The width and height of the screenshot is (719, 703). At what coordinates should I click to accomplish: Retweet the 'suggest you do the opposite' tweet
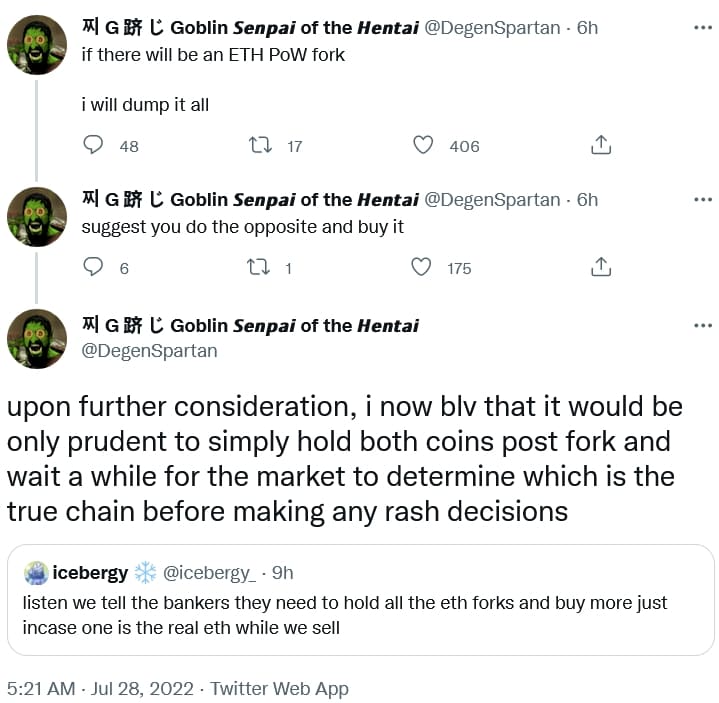click(x=258, y=267)
